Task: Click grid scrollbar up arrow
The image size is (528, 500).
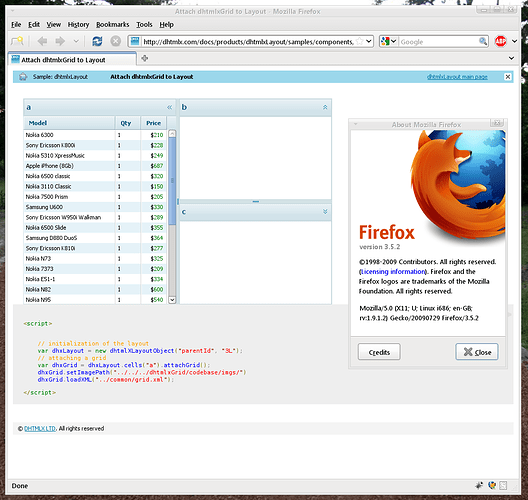Action: 172,134
